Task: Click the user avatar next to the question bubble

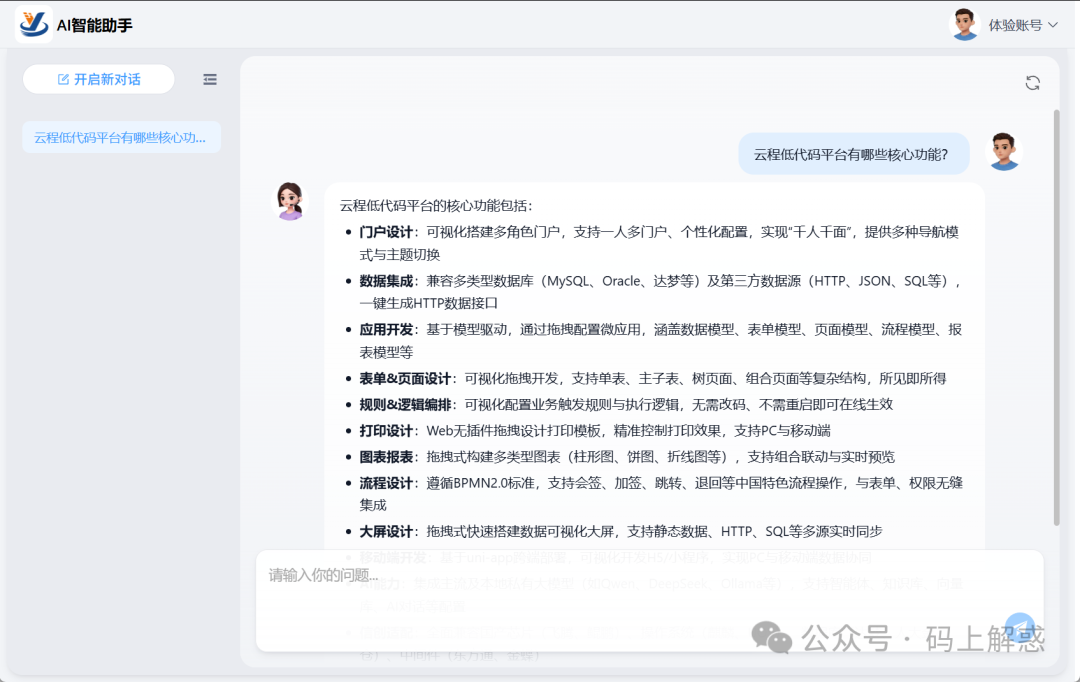Action: (x=1004, y=153)
